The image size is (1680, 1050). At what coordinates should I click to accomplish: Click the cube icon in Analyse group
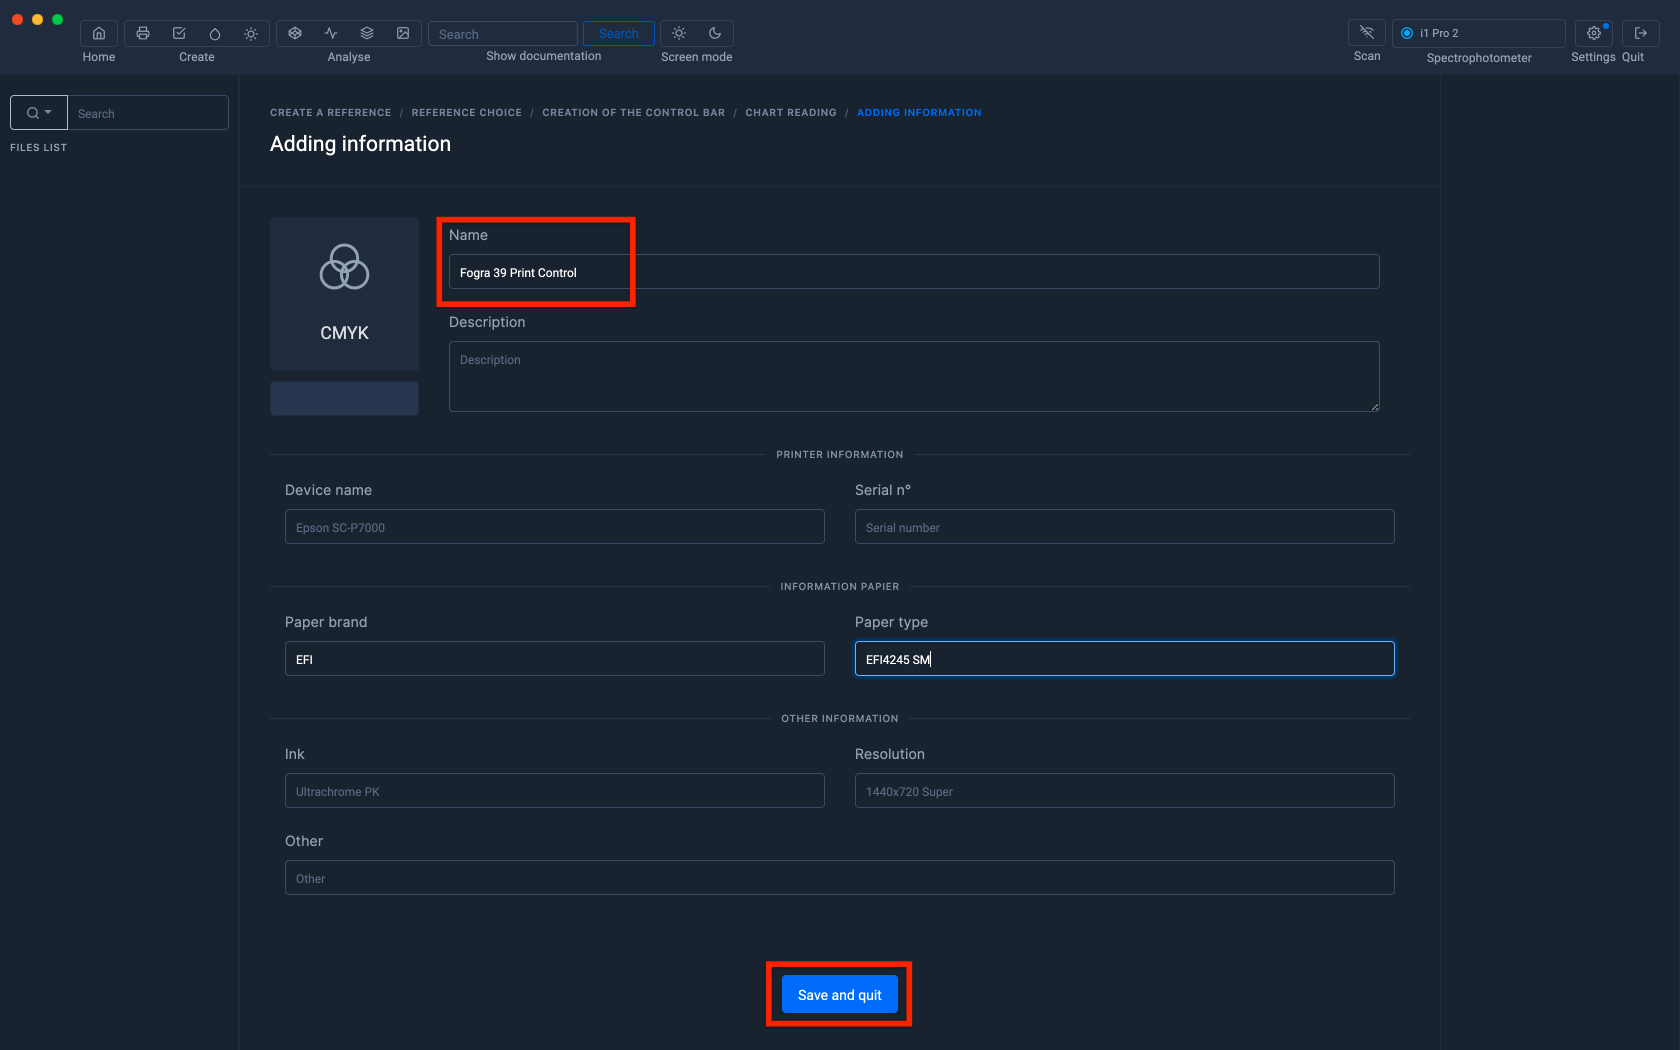point(295,33)
